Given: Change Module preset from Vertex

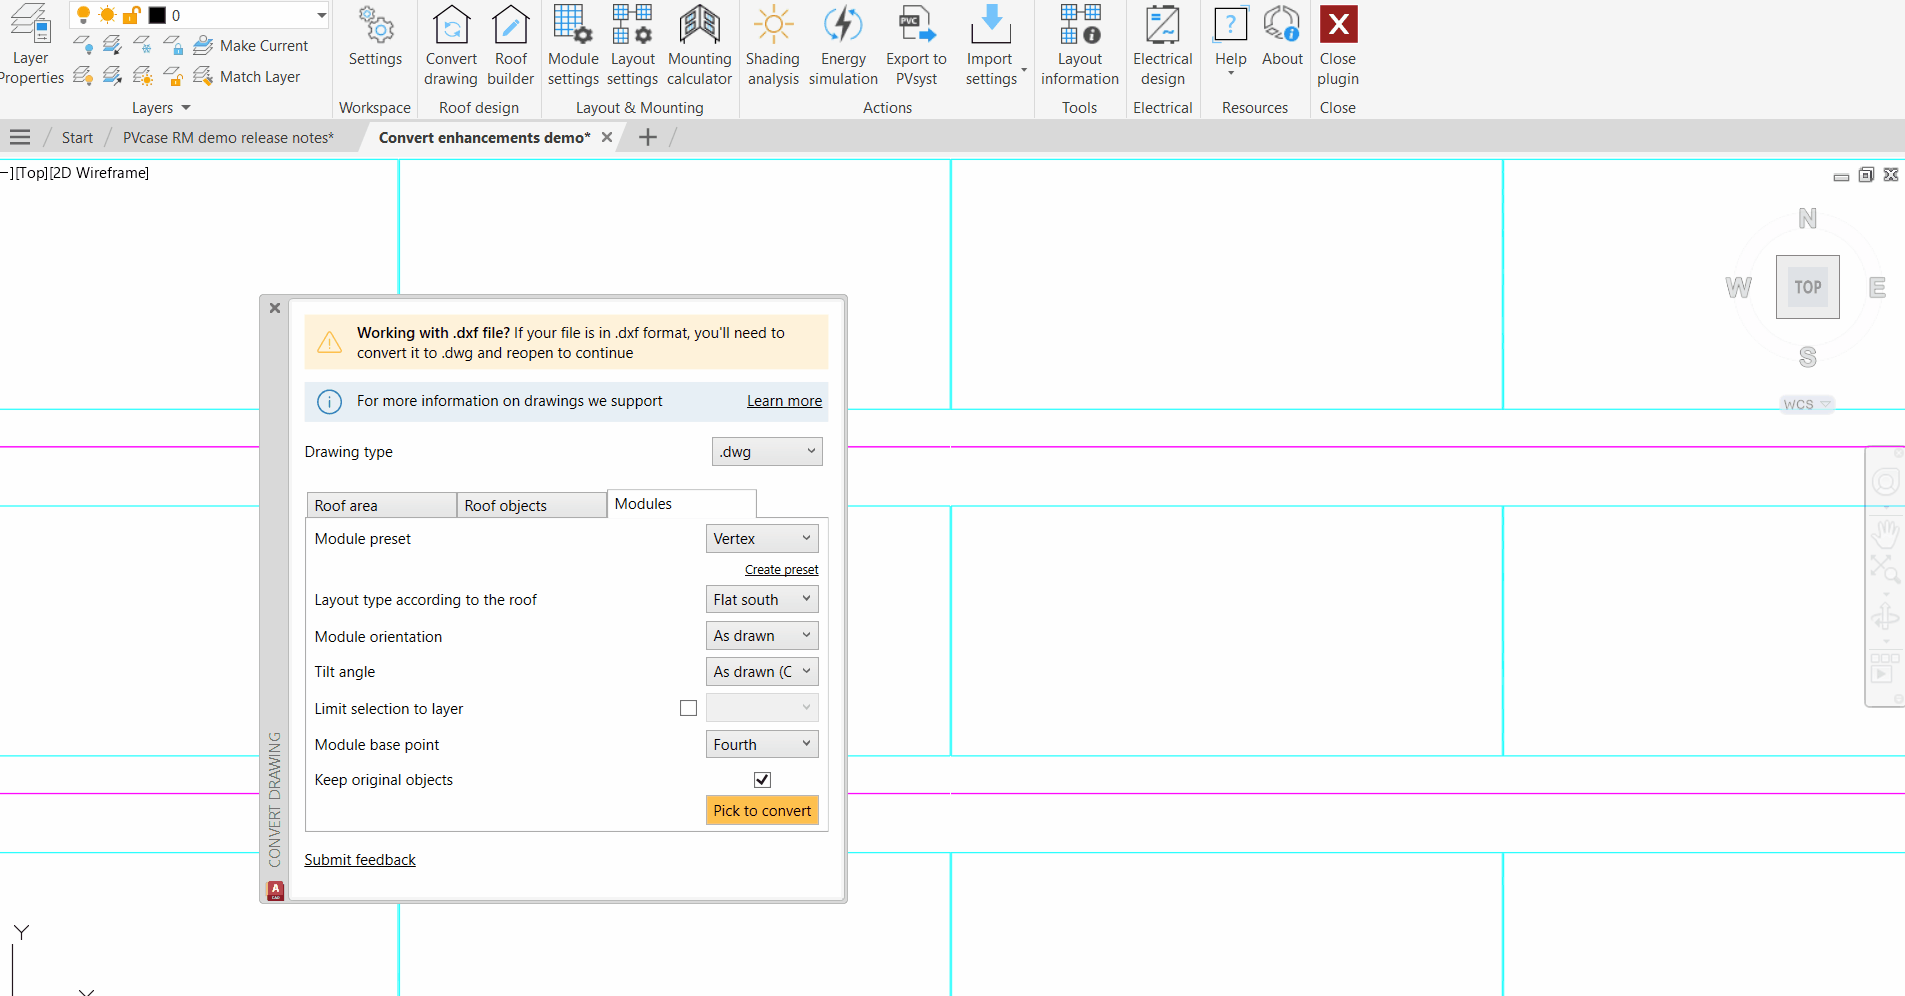Looking at the screenshot, I should coord(761,538).
